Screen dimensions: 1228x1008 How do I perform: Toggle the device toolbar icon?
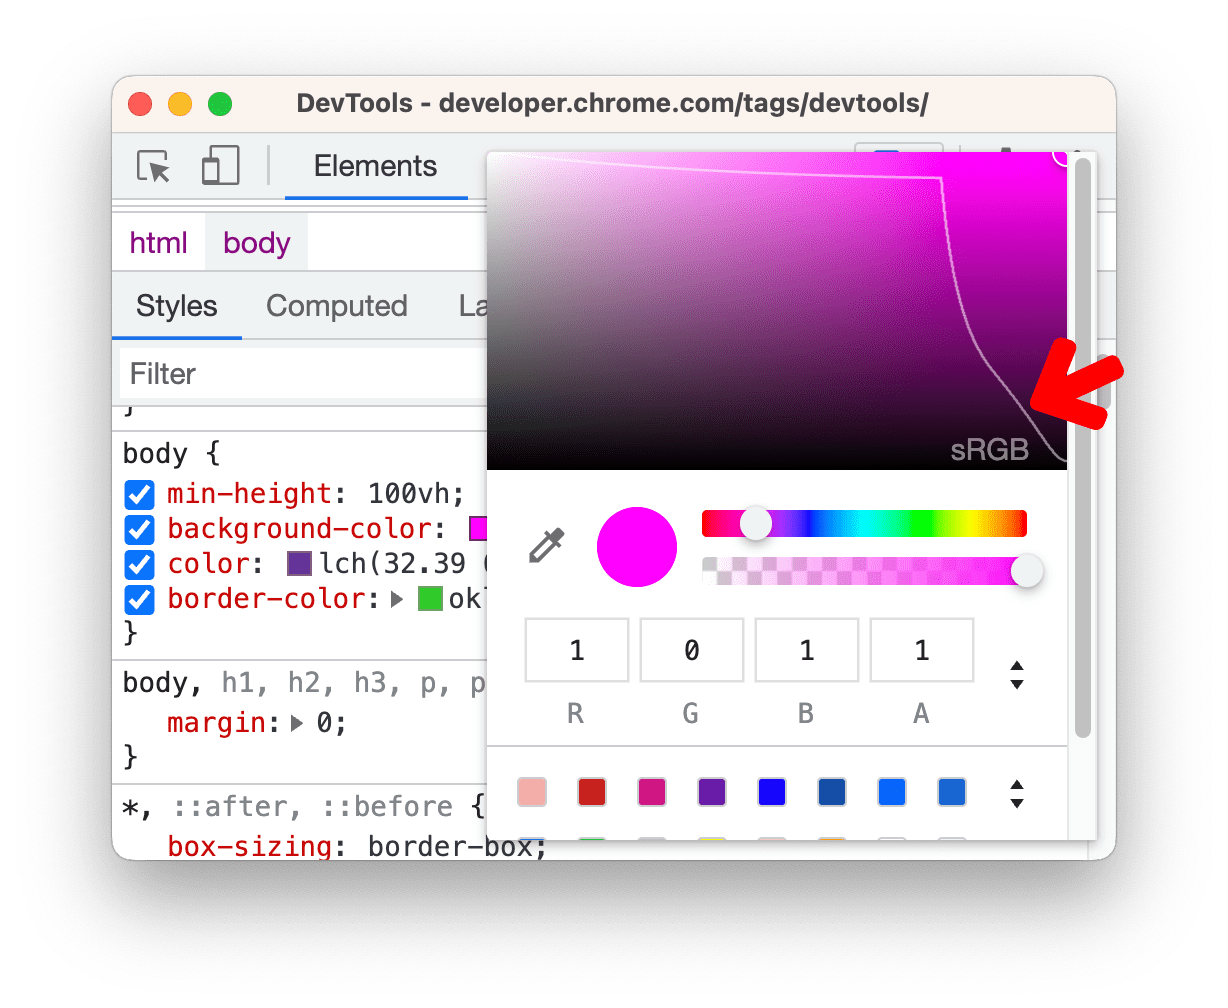220,166
